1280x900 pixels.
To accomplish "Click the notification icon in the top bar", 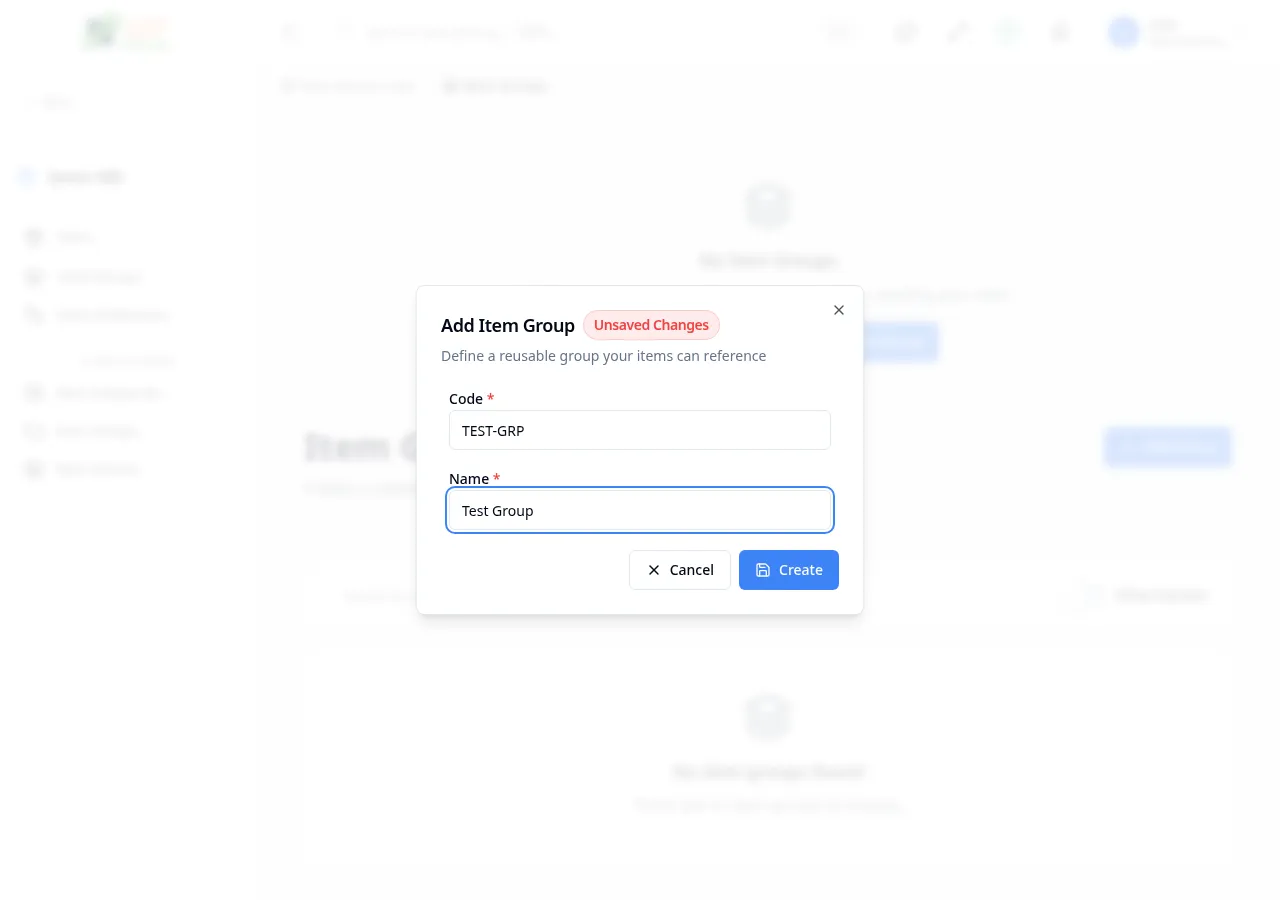I will (1059, 32).
